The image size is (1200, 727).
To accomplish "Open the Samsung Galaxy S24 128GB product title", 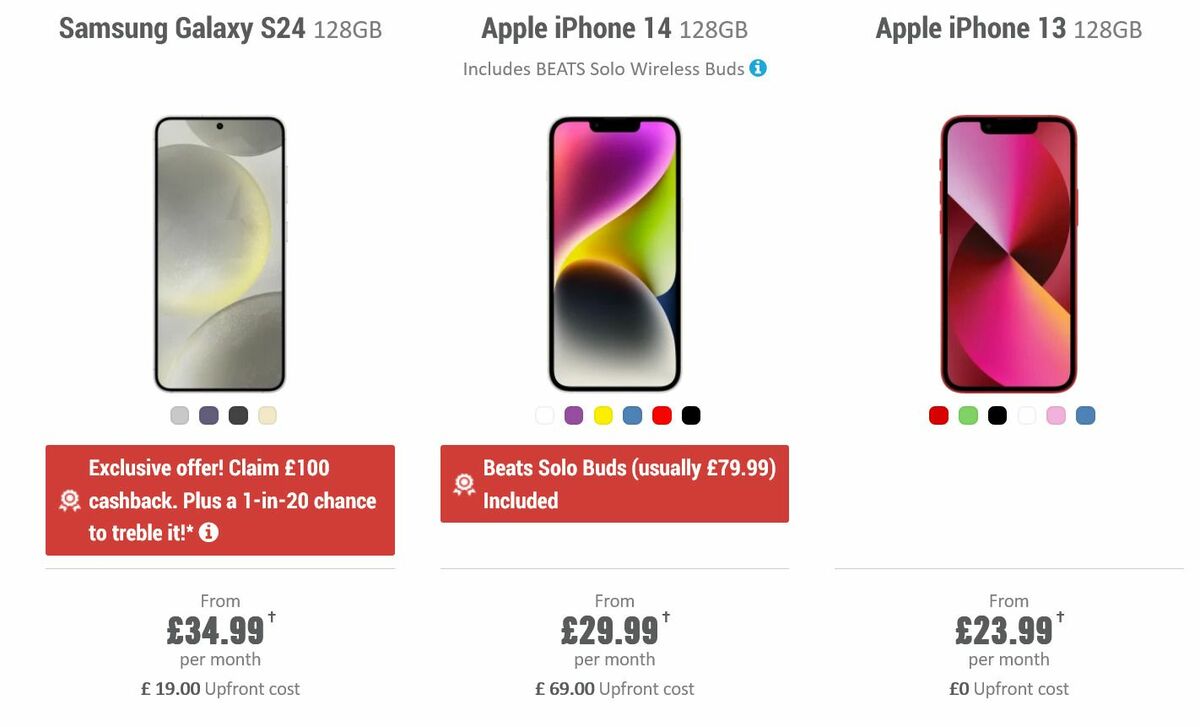I will pos(220,29).
